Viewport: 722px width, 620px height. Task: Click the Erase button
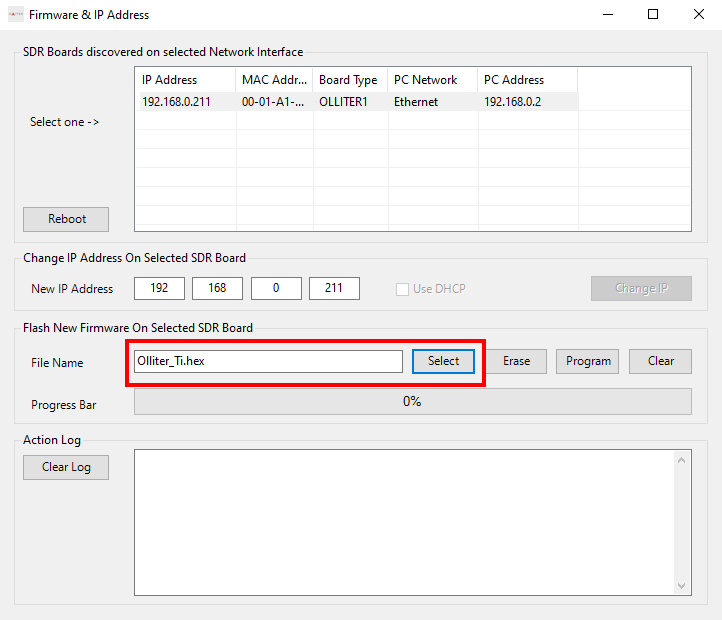click(516, 361)
